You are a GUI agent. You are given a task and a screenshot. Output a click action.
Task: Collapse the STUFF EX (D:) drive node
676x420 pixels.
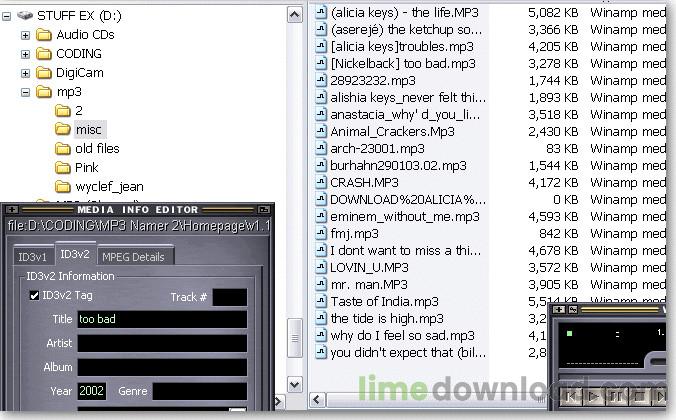(6, 16)
